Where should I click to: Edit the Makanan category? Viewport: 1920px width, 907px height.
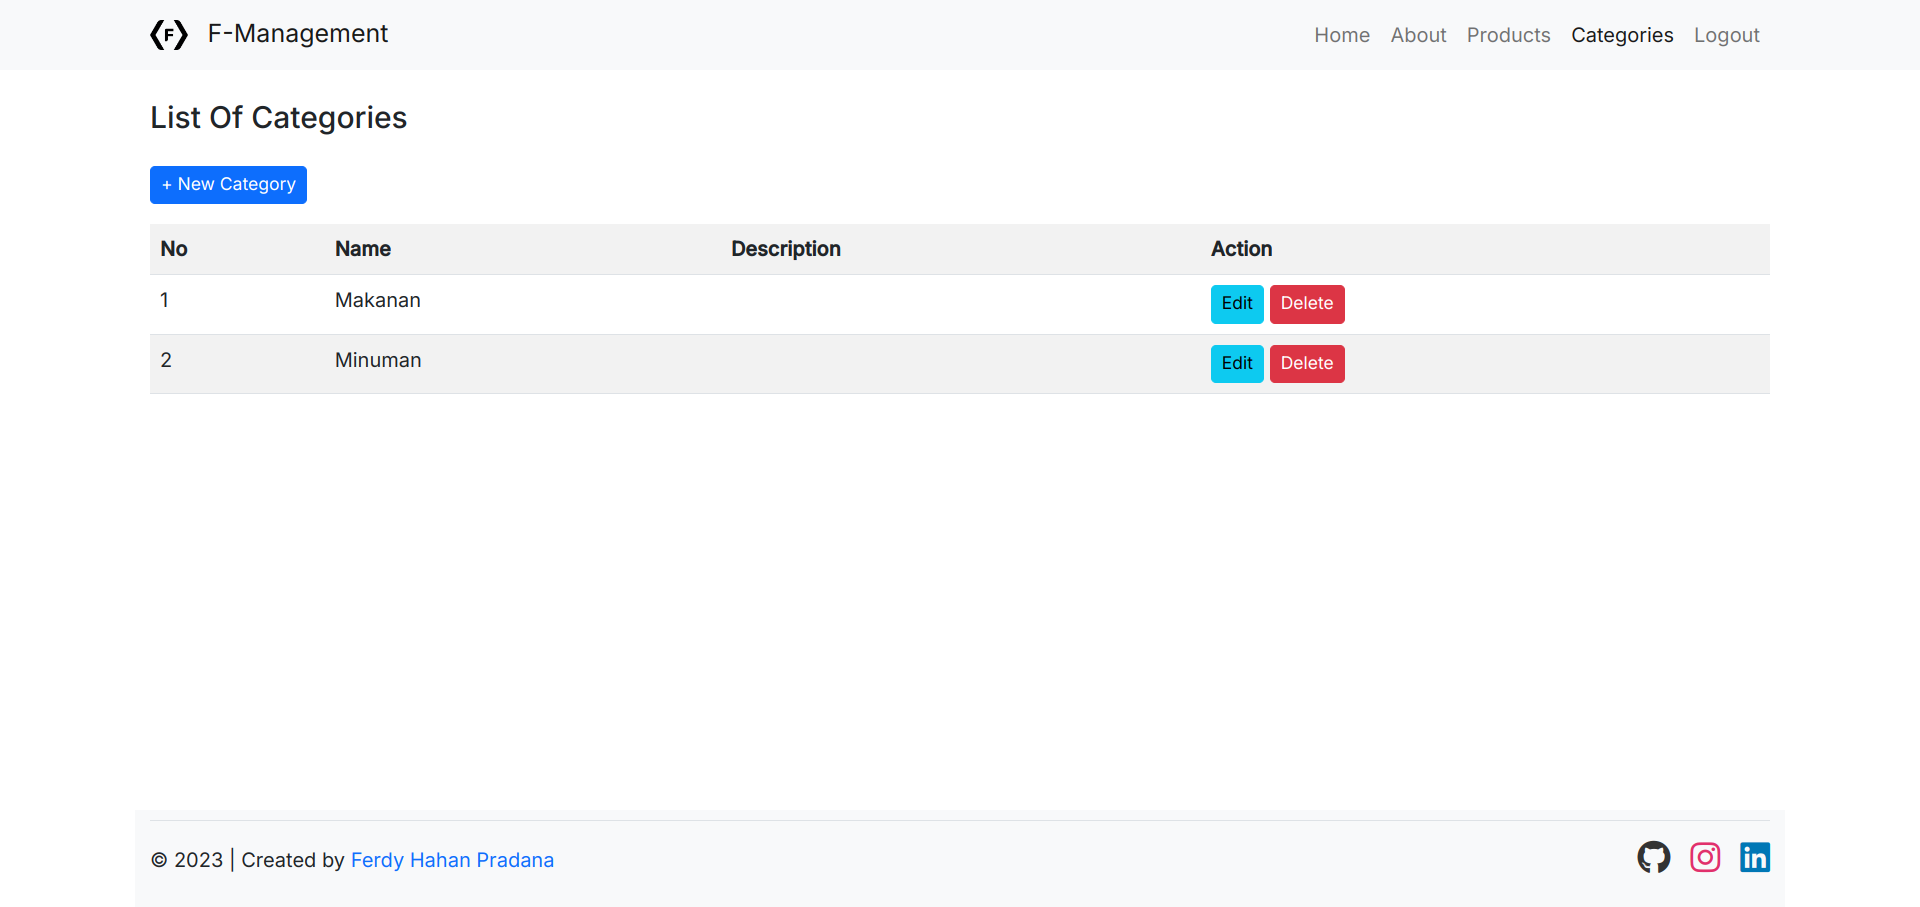pyautogui.click(x=1236, y=304)
